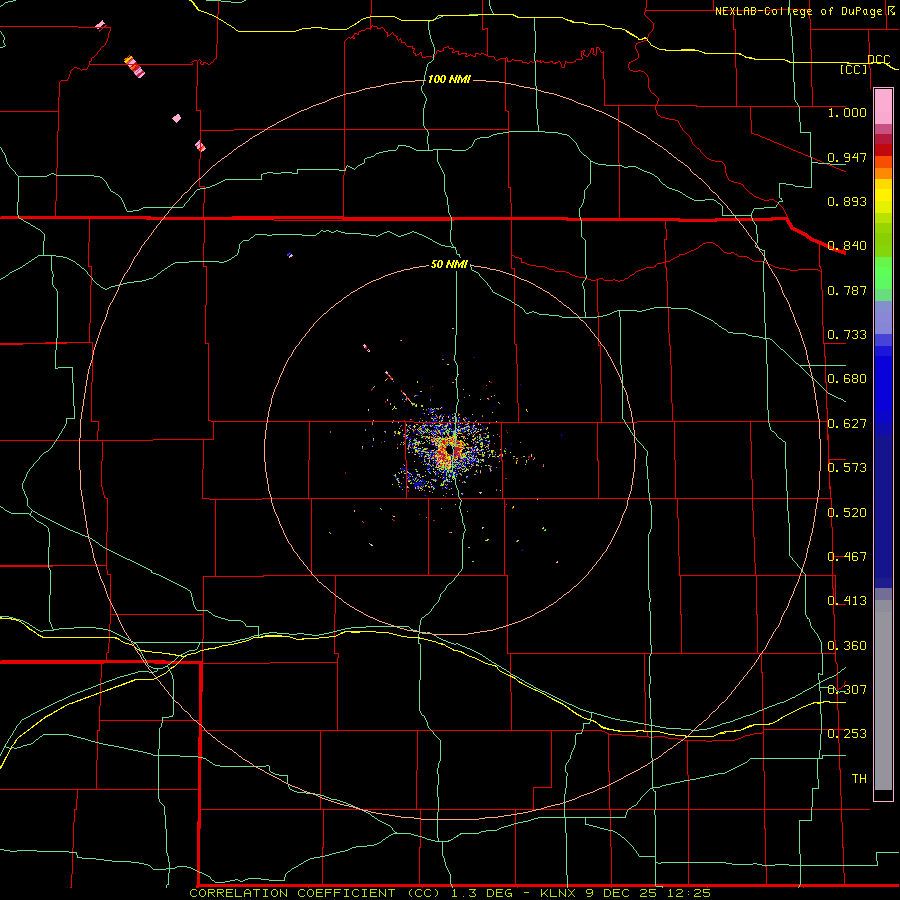Pick the lavender segment of the color bar
Image resolution: width=900 pixels, height=900 pixels.
click(883, 317)
